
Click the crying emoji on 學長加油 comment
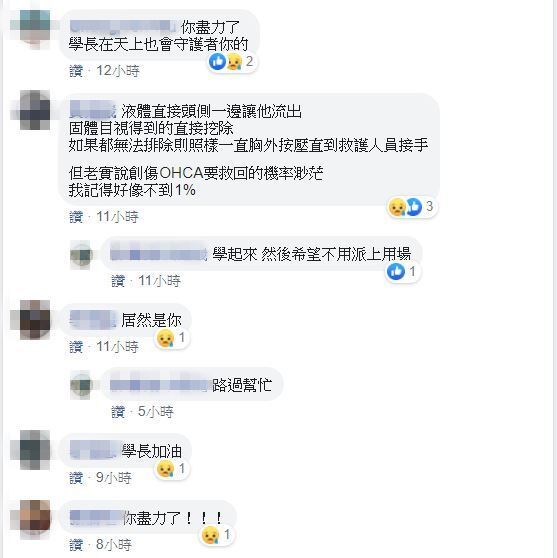pos(165,469)
